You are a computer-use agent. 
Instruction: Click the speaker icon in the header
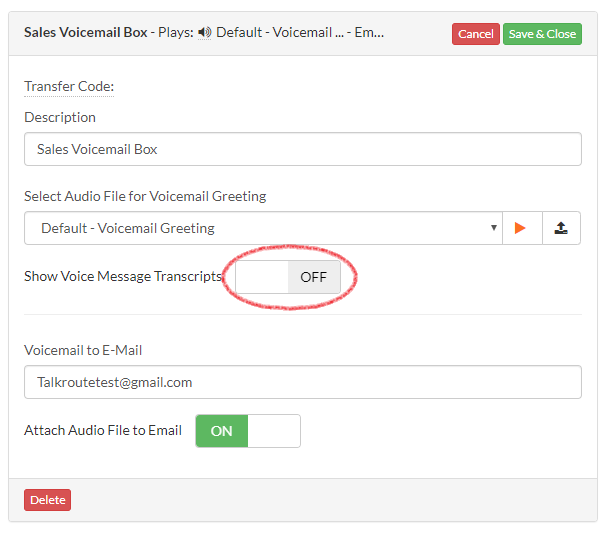click(204, 32)
